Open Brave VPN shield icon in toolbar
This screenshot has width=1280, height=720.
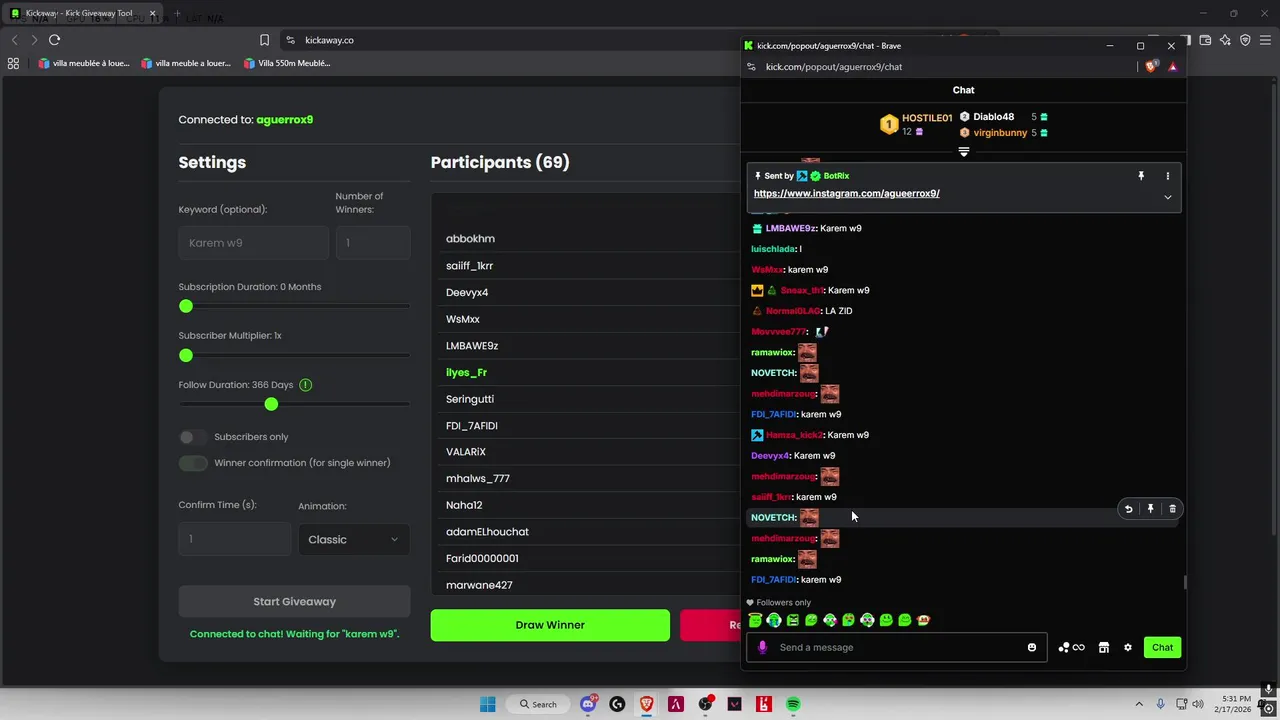pyautogui.click(x=1245, y=40)
